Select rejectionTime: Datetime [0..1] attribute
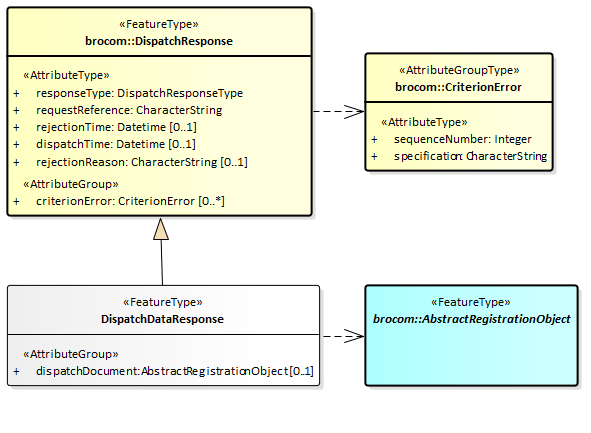Viewport: 591px width, 433px height. pos(116,127)
